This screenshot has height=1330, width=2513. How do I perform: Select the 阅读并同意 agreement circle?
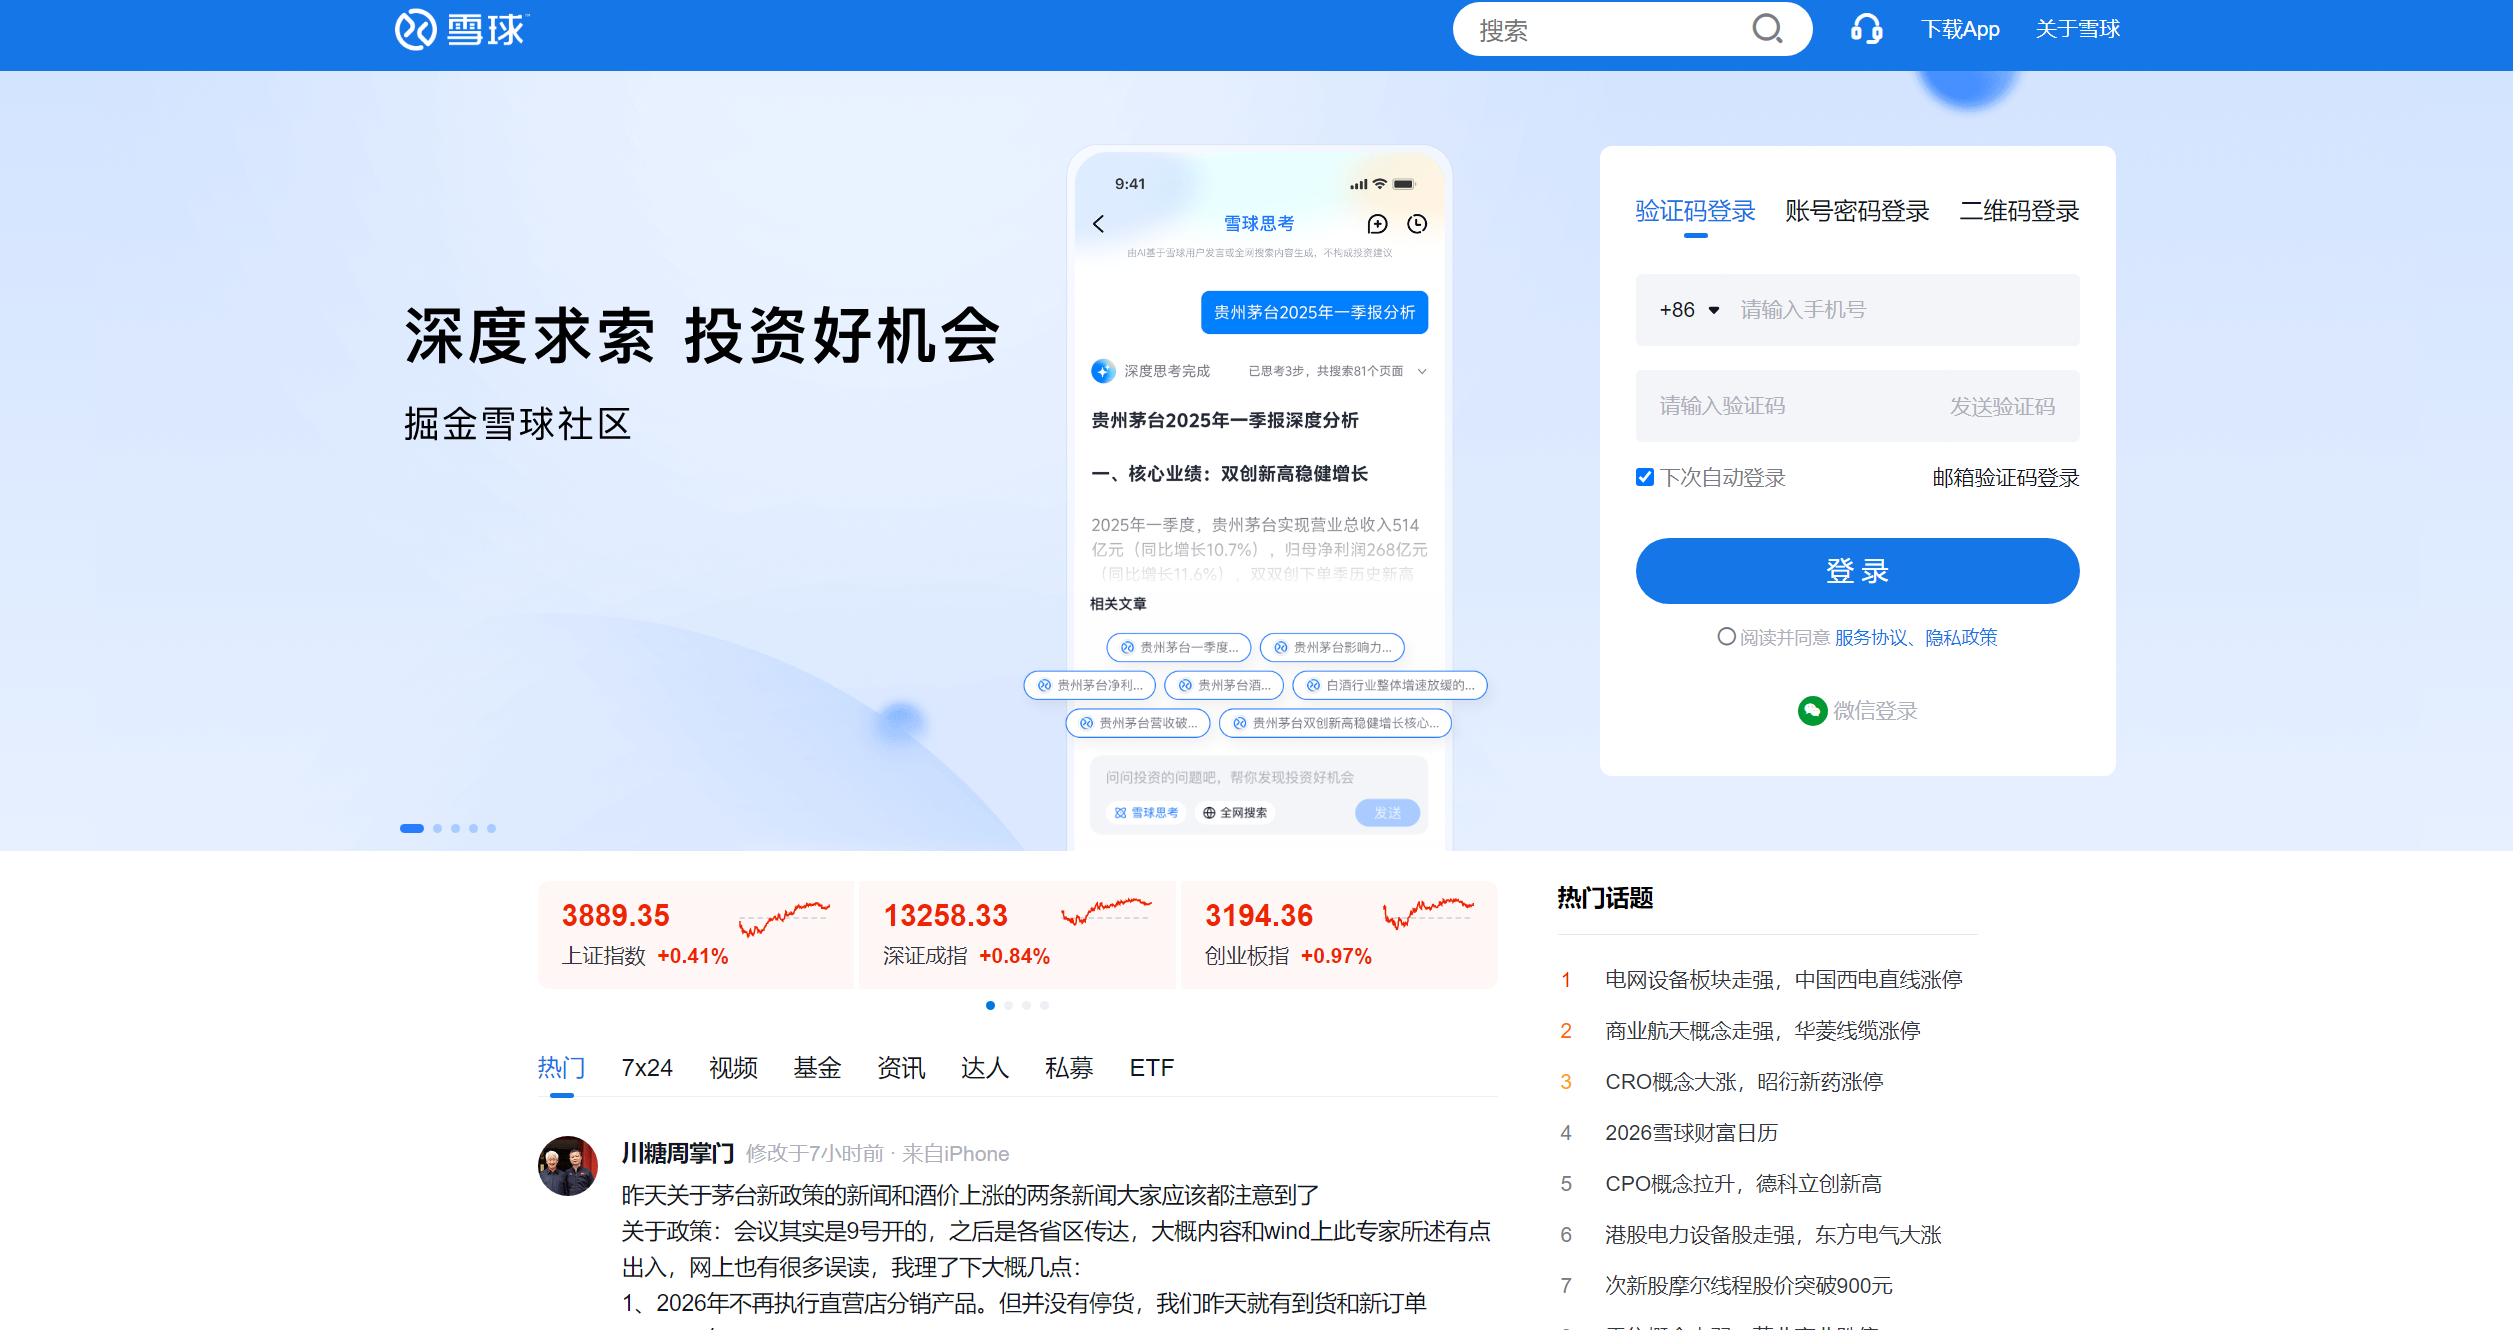pos(1726,636)
